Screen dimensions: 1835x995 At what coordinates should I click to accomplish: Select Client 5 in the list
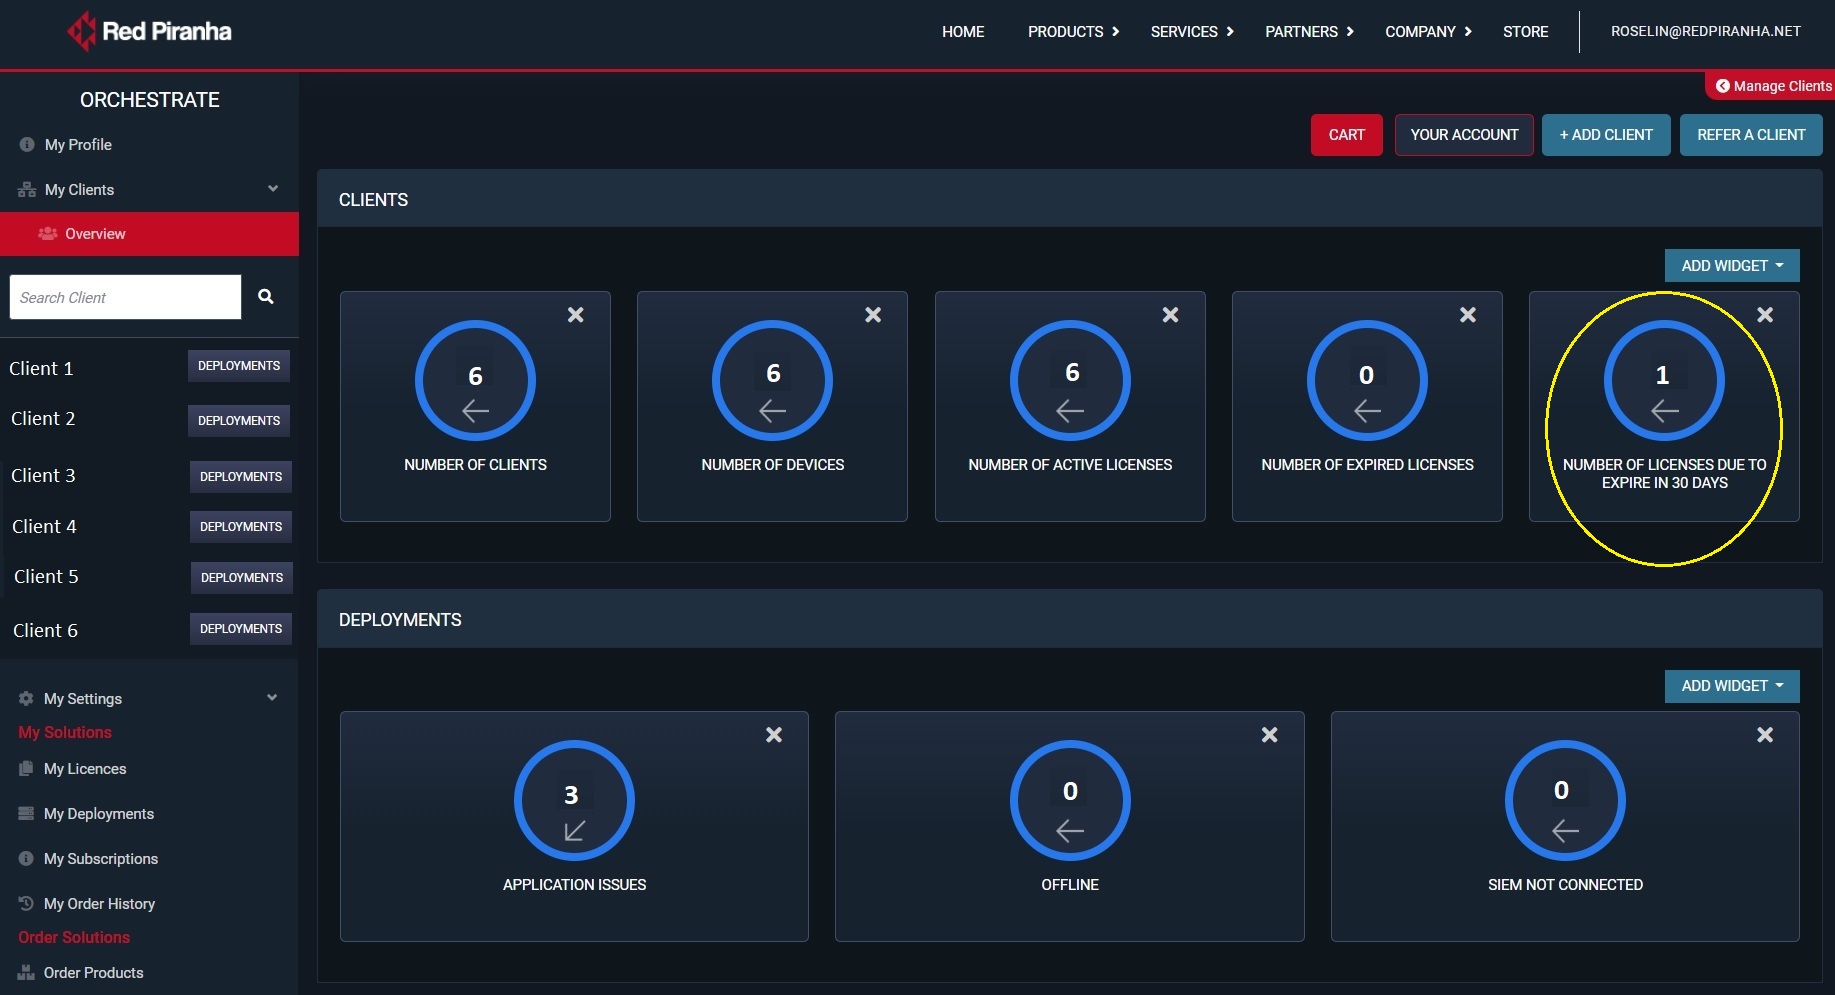(46, 577)
